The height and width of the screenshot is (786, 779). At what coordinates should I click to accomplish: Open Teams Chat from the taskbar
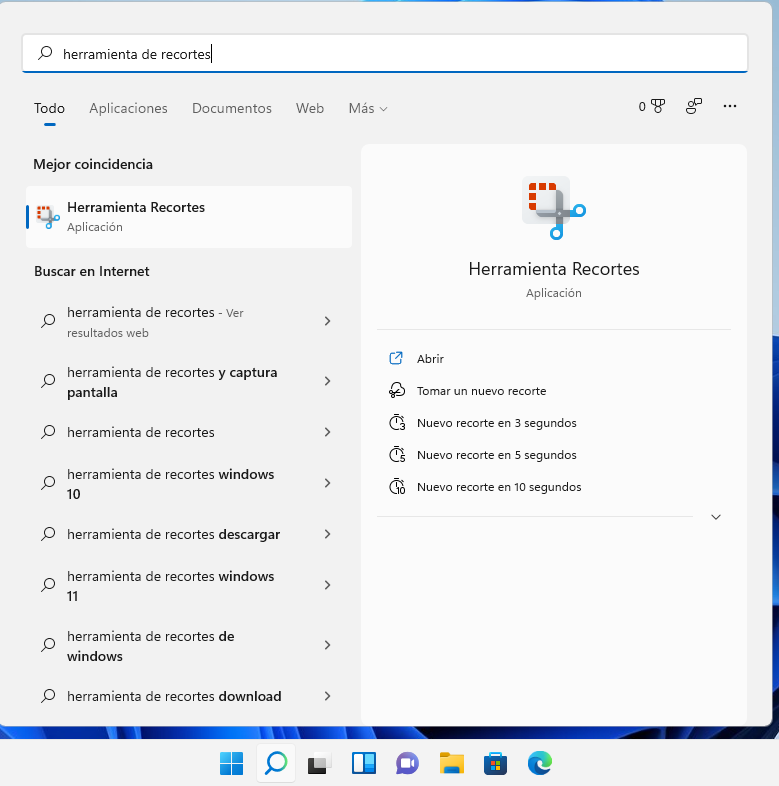click(407, 763)
